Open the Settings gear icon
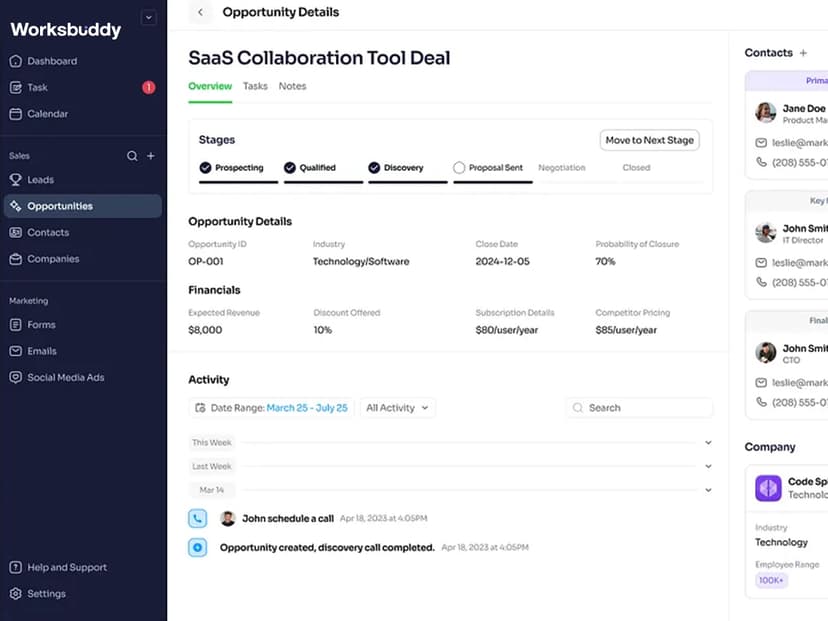828x621 pixels. (16, 594)
